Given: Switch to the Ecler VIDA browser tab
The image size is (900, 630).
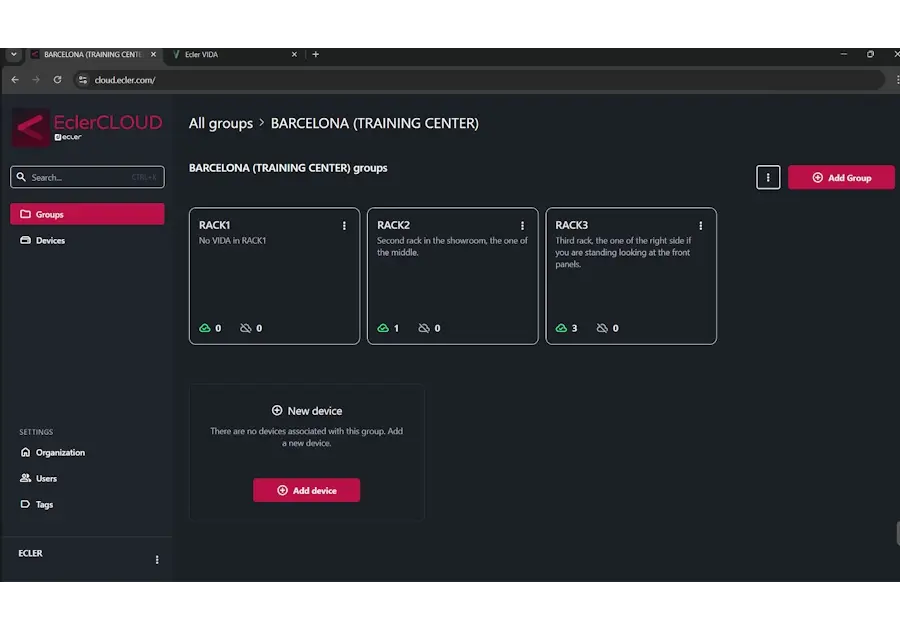Looking at the screenshot, I should pos(234,55).
